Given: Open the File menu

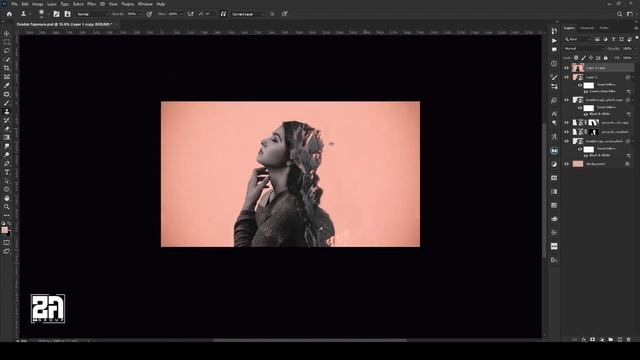Looking at the screenshot, I should tap(14, 4).
